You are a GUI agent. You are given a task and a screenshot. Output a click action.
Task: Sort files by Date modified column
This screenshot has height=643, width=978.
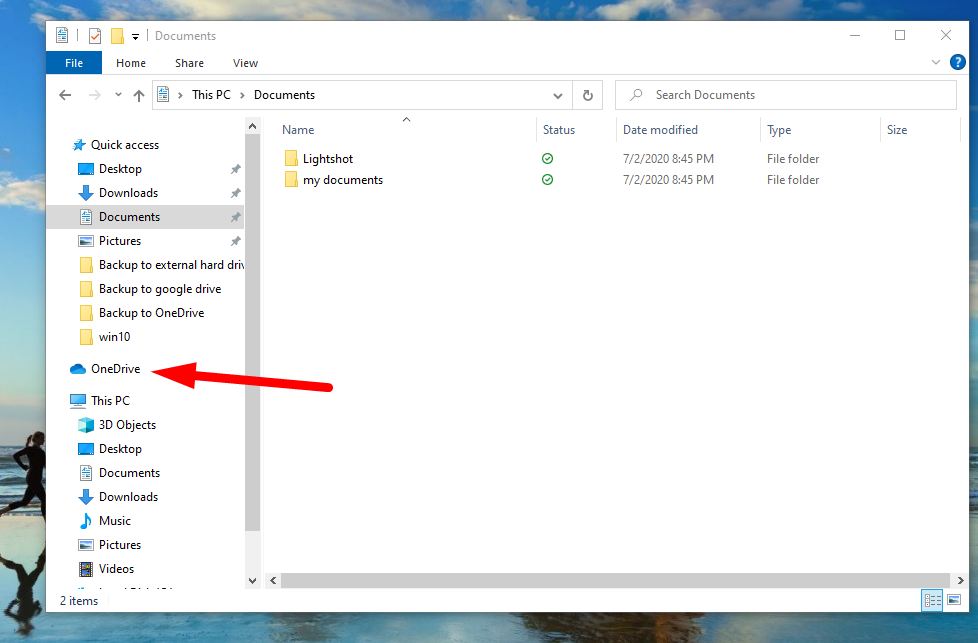coord(660,130)
